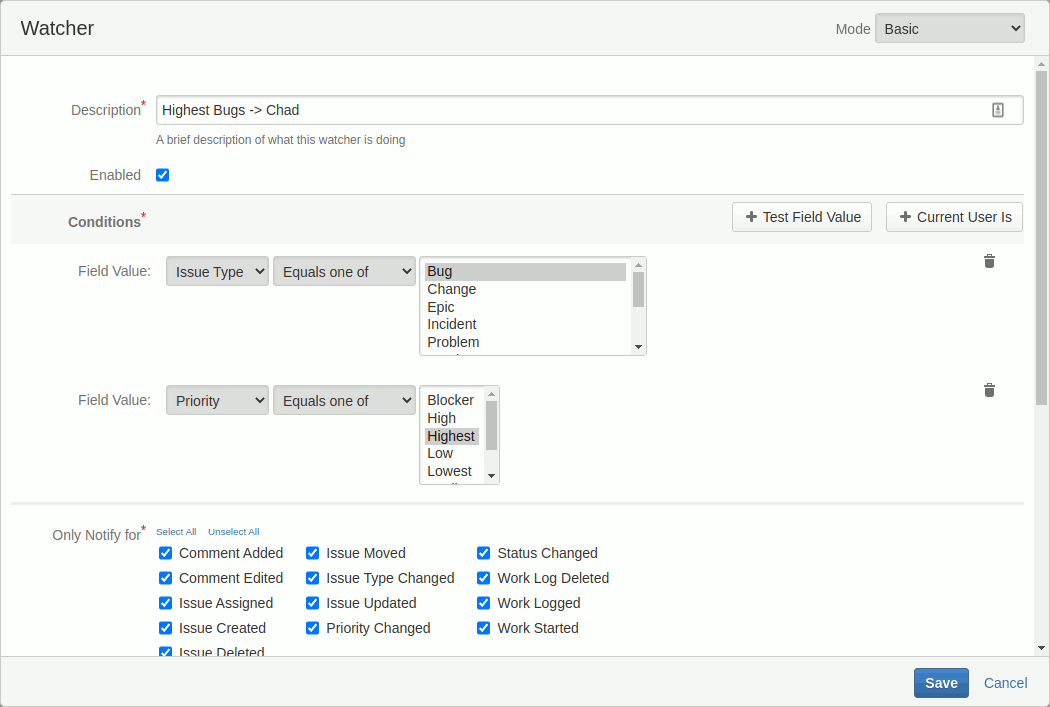This screenshot has width=1050, height=707.
Task: Select Change in issue type list
Action: click(x=525, y=289)
